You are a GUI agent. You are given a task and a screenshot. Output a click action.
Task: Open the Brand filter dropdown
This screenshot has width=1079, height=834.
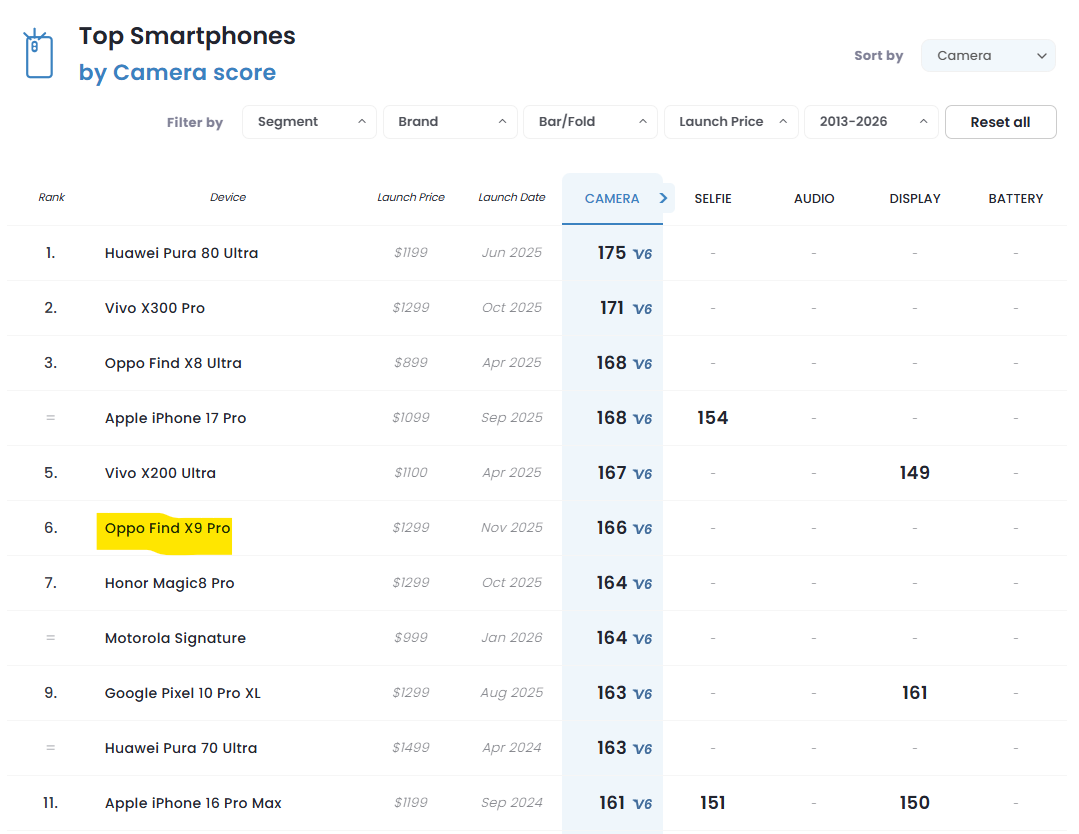pos(450,122)
